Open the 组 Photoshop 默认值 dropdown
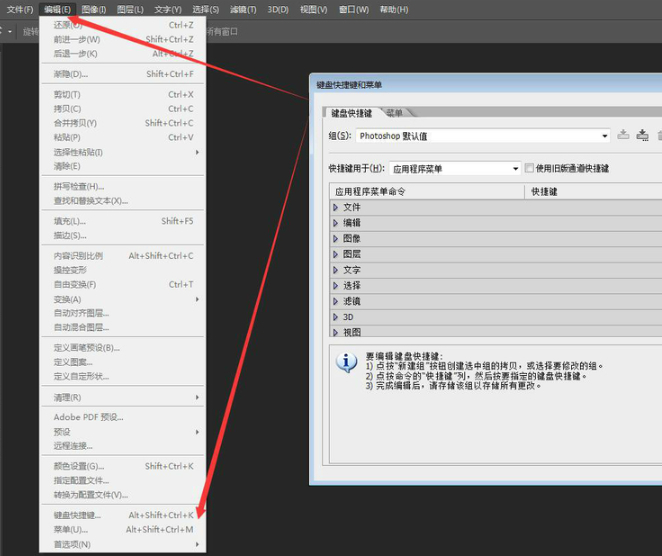Image resolution: width=662 pixels, height=556 pixels. click(604, 136)
